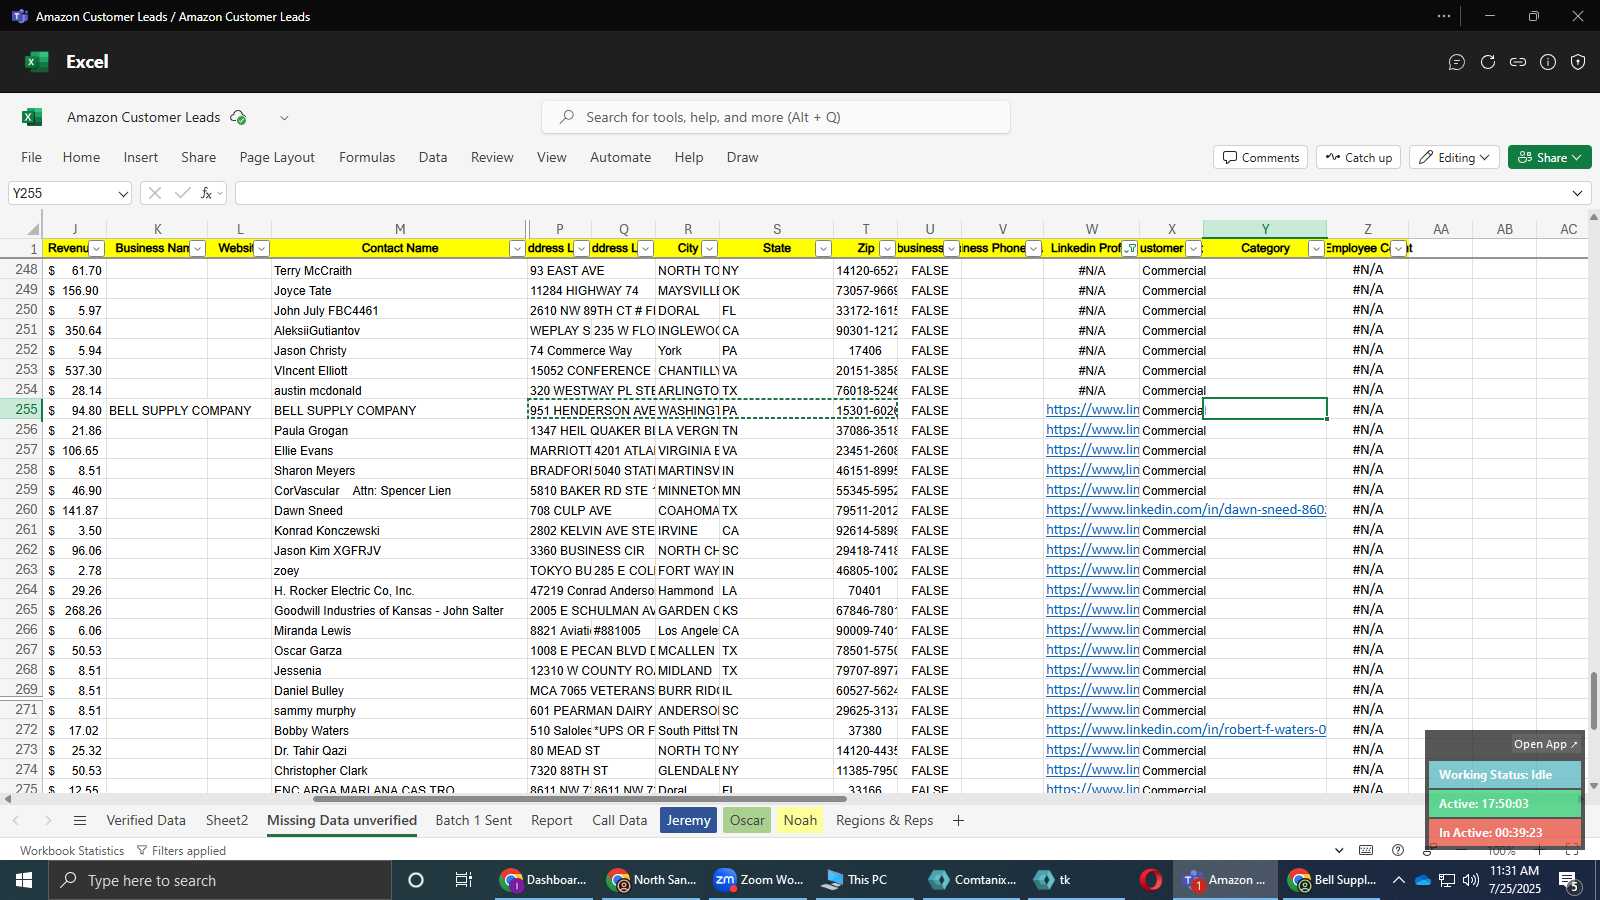This screenshot has height=900, width=1600.
Task: Expand the Name Box dropdown arrow
Action: point(123,194)
